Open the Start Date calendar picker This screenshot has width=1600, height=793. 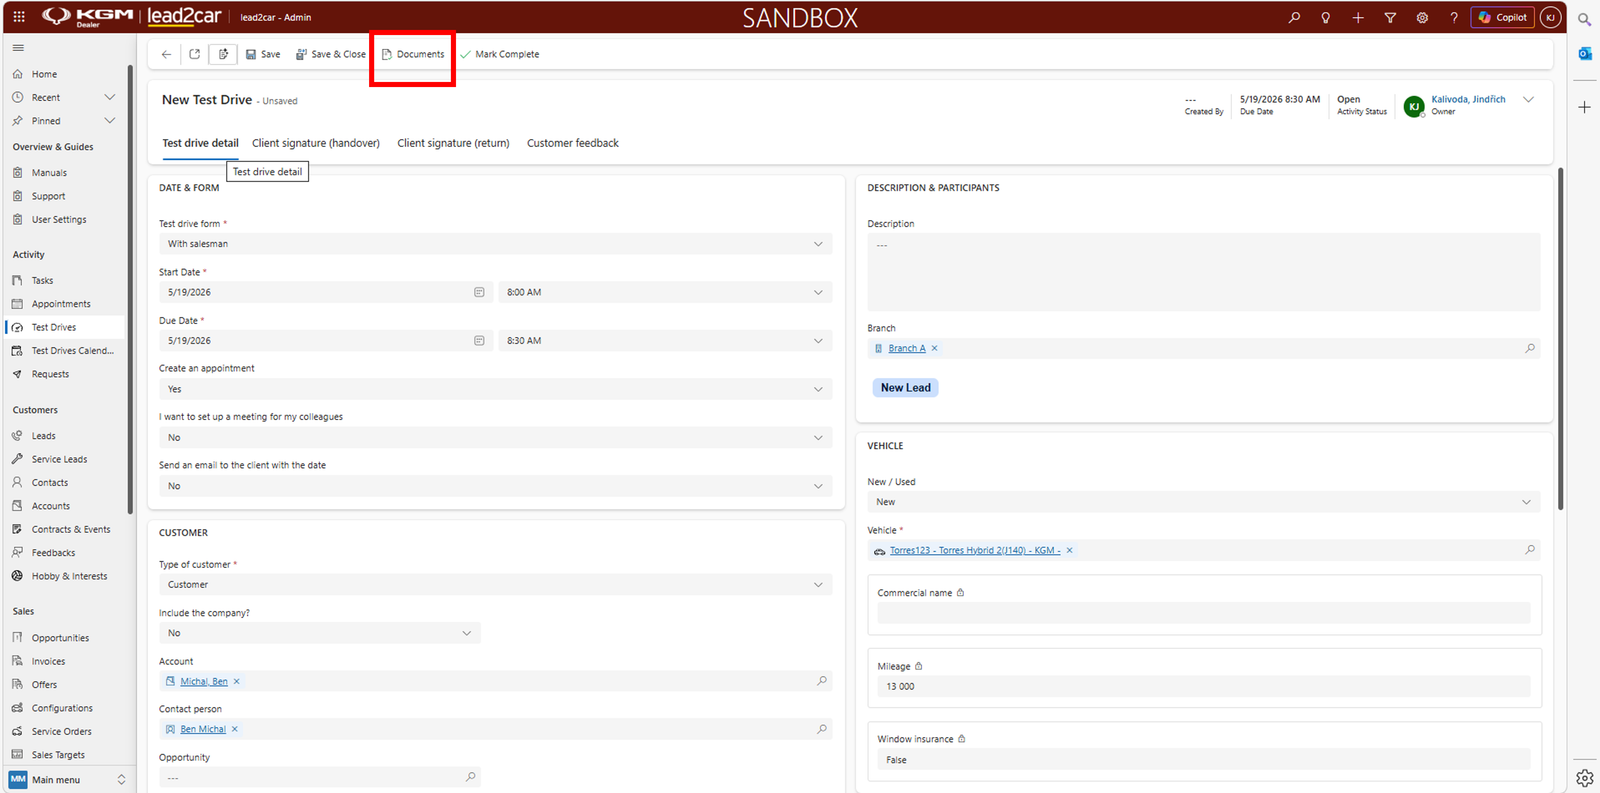pos(479,292)
